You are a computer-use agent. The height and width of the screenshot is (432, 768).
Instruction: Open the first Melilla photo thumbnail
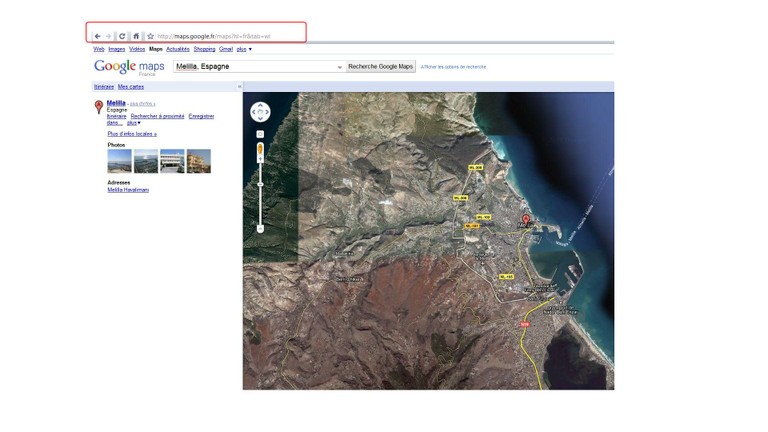pos(119,161)
